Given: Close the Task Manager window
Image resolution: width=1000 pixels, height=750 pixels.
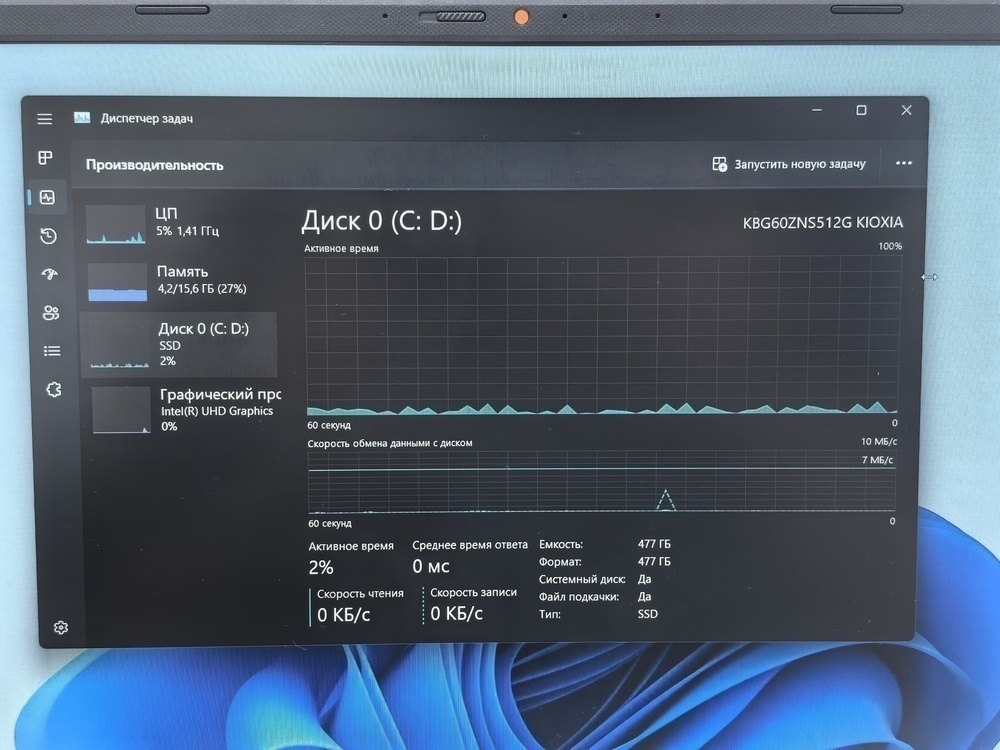Looking at the screenshot, I should 906,110.
